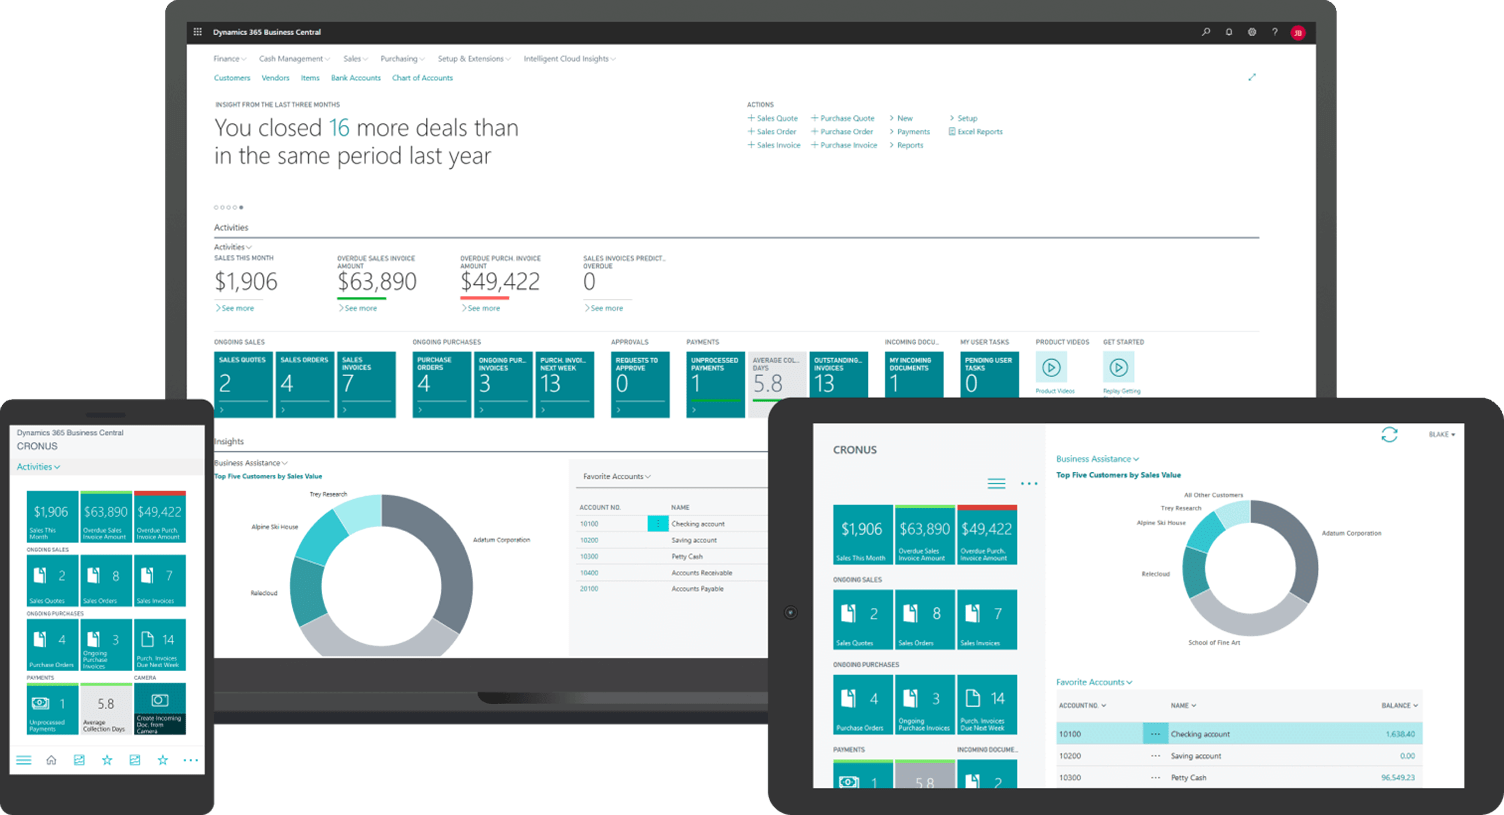
Task: Open the Cash Management menu
Action: click(x=294, y=59)
